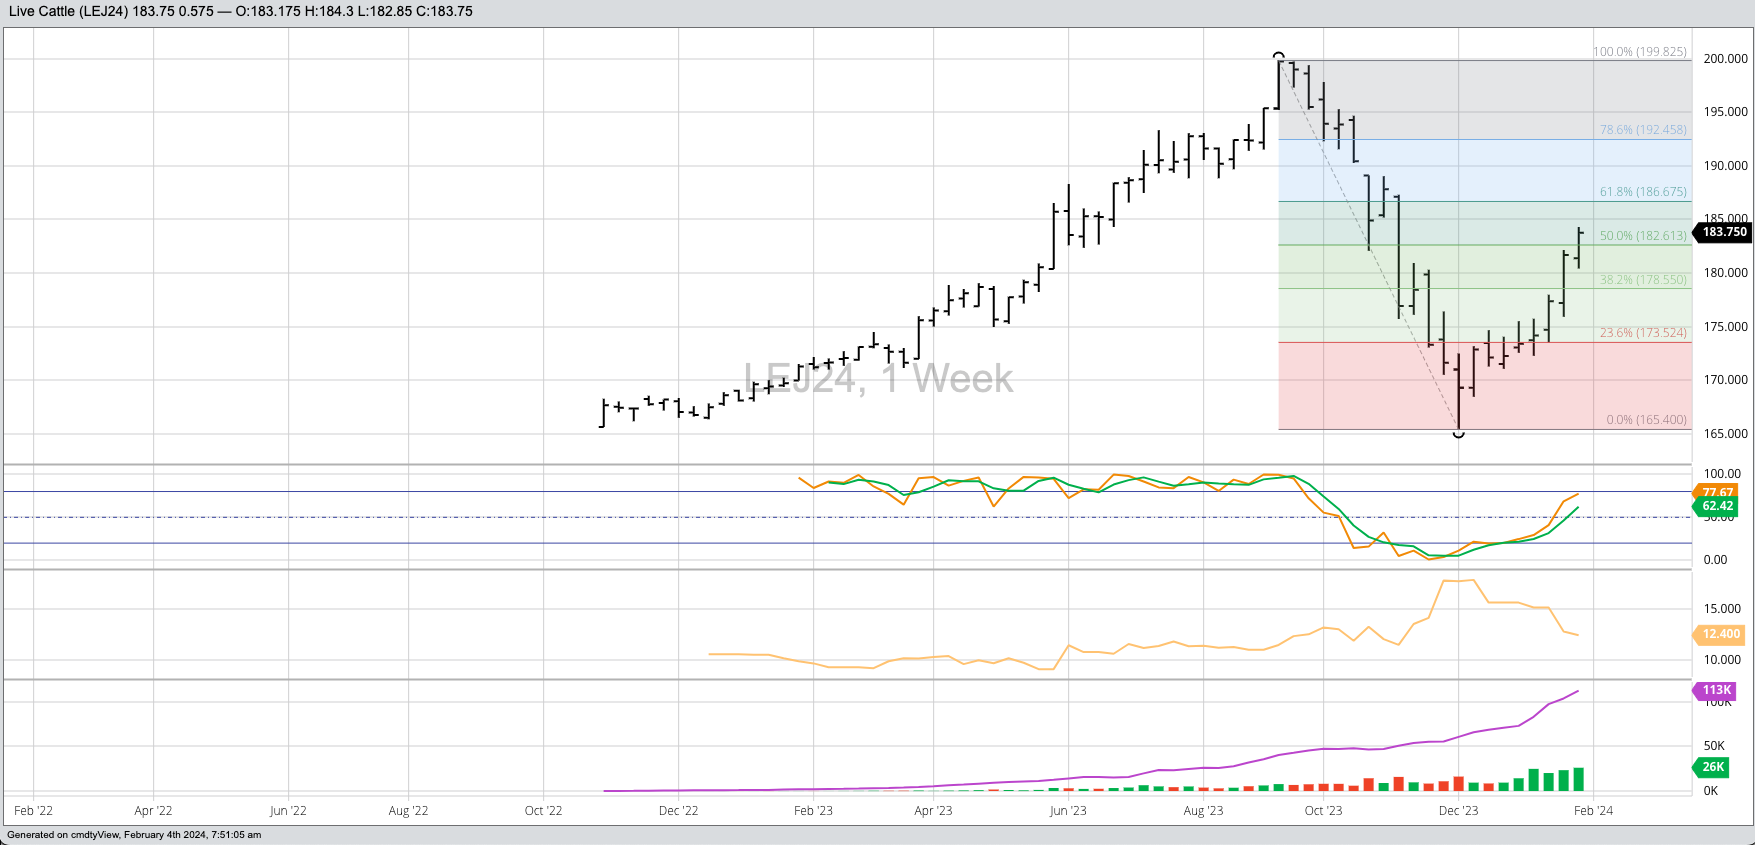Viewport: 1755px width, 845px height.
Task: Click the Generated on cmdtyView footer text
Action: (x=134, y=835)
